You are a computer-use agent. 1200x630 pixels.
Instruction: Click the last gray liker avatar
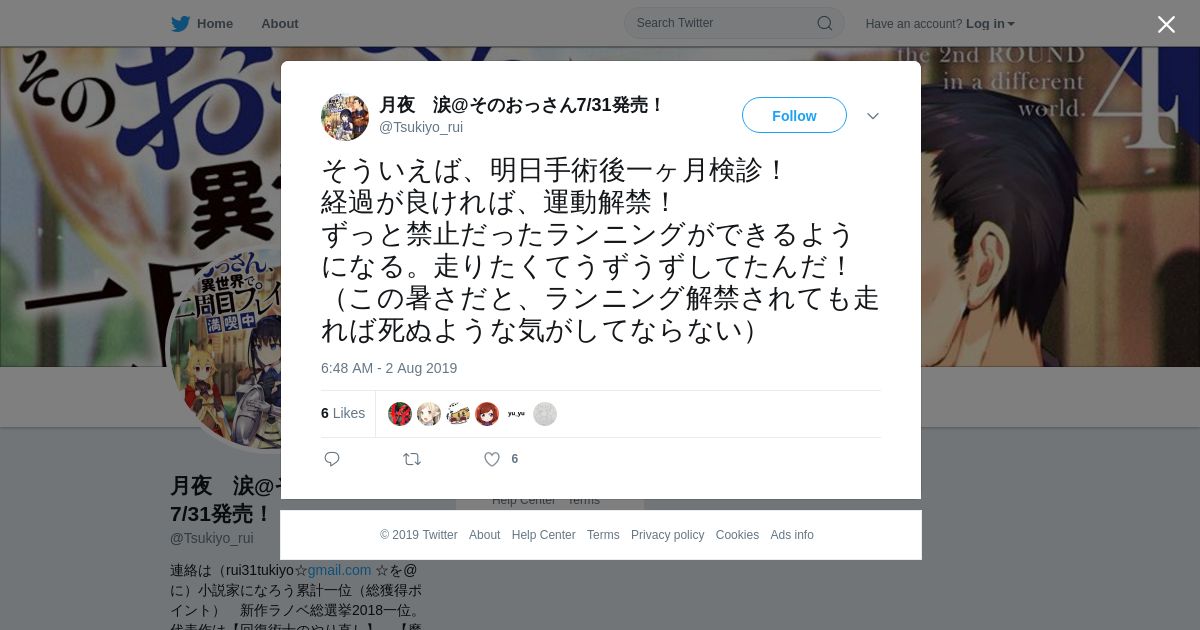[545, 414]
